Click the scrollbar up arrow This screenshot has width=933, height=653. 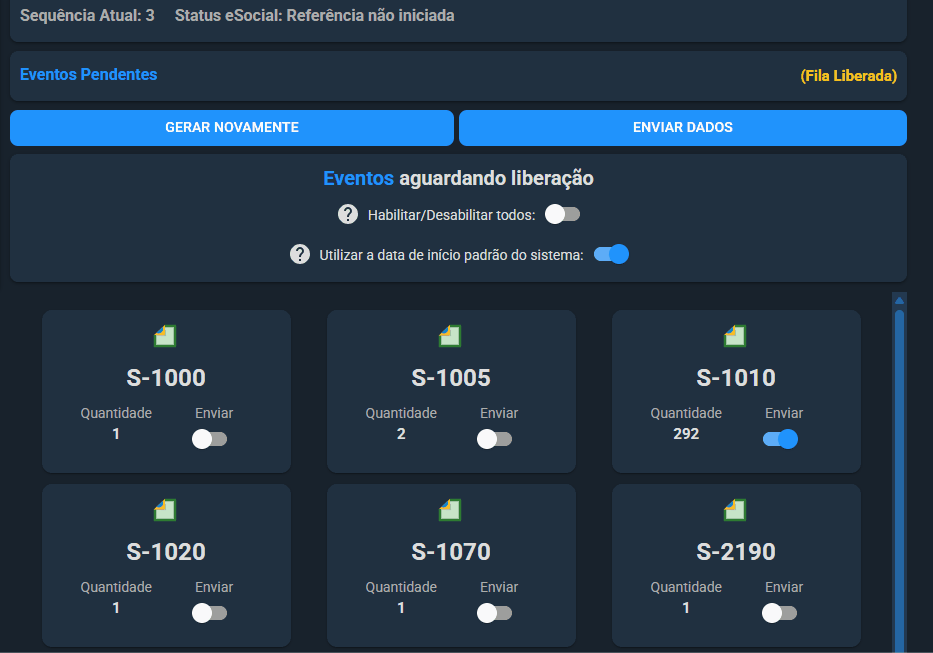tap(899, 300)
